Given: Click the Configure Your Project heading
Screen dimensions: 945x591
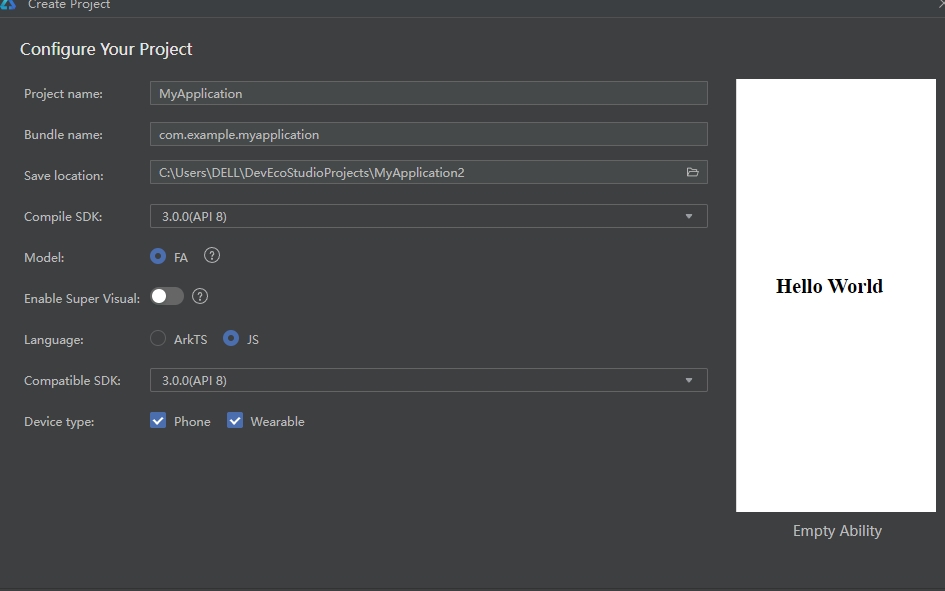Looking at the screenshot, I should click(106, 49).
